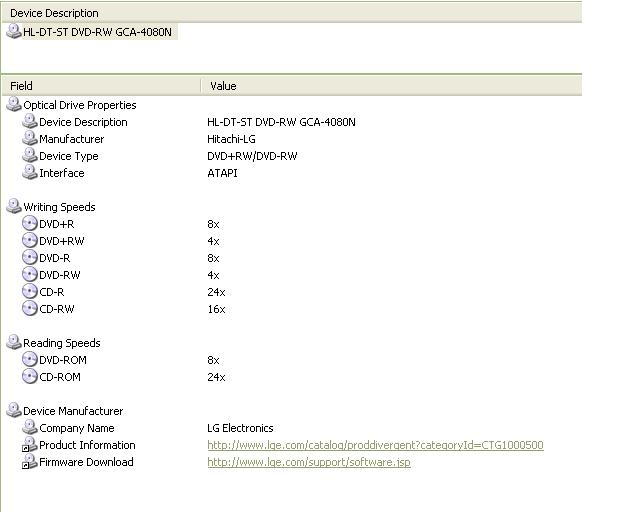
Task: Select the Interface ATAPI row
Action: pos(292,173)
